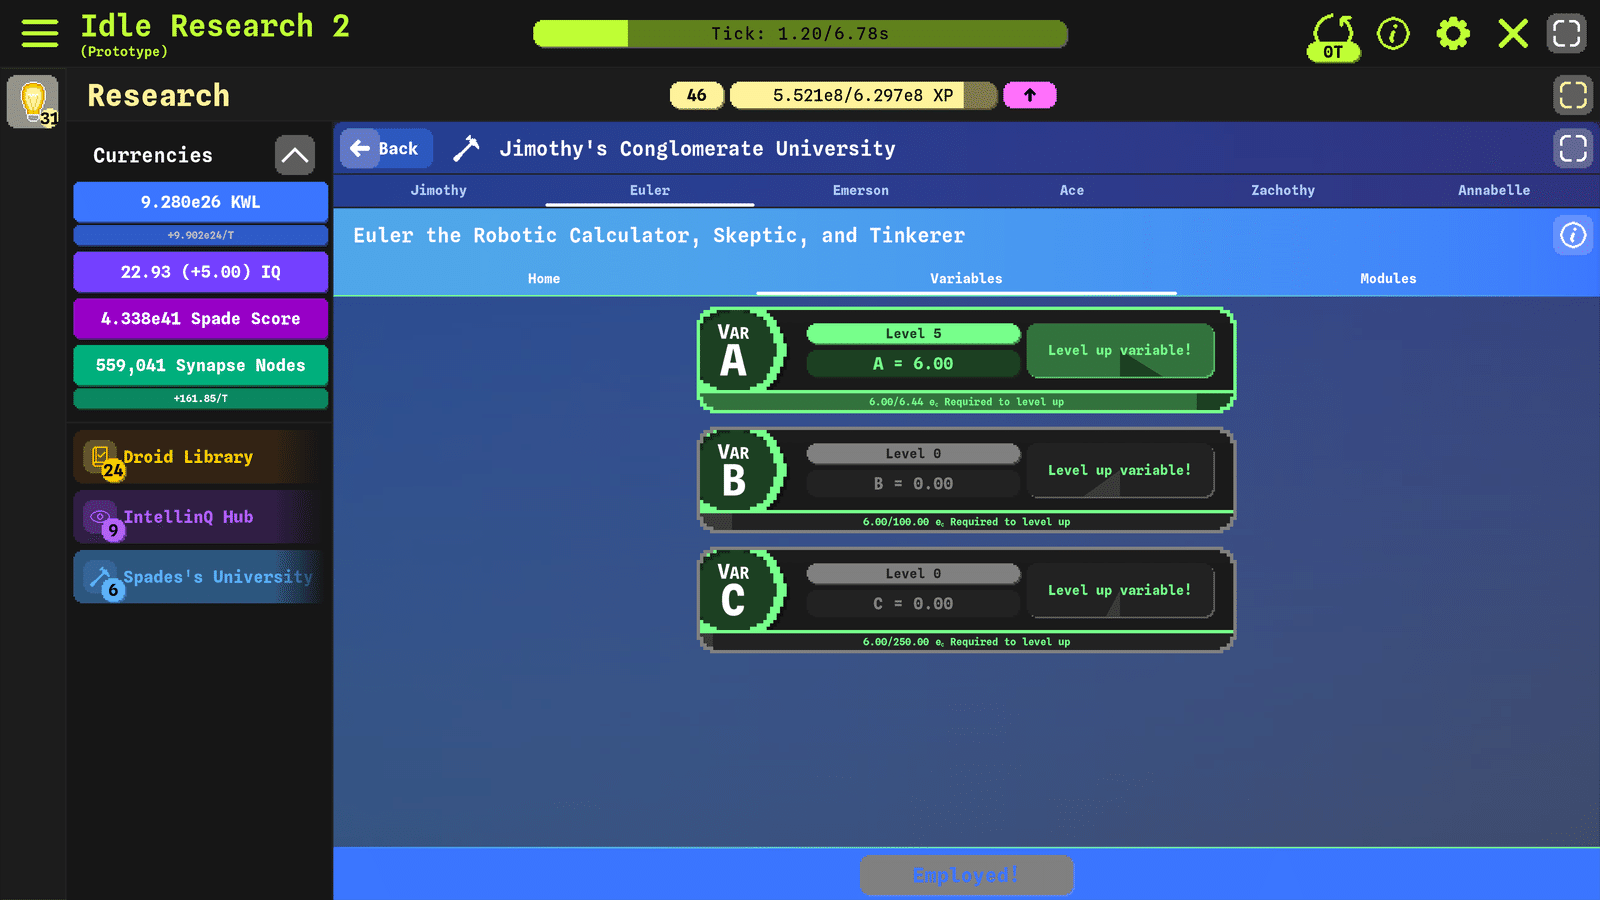Click the level 46 badge
Image resolution: width=1600 pixels, height=900 pixels.
(697, 95)
